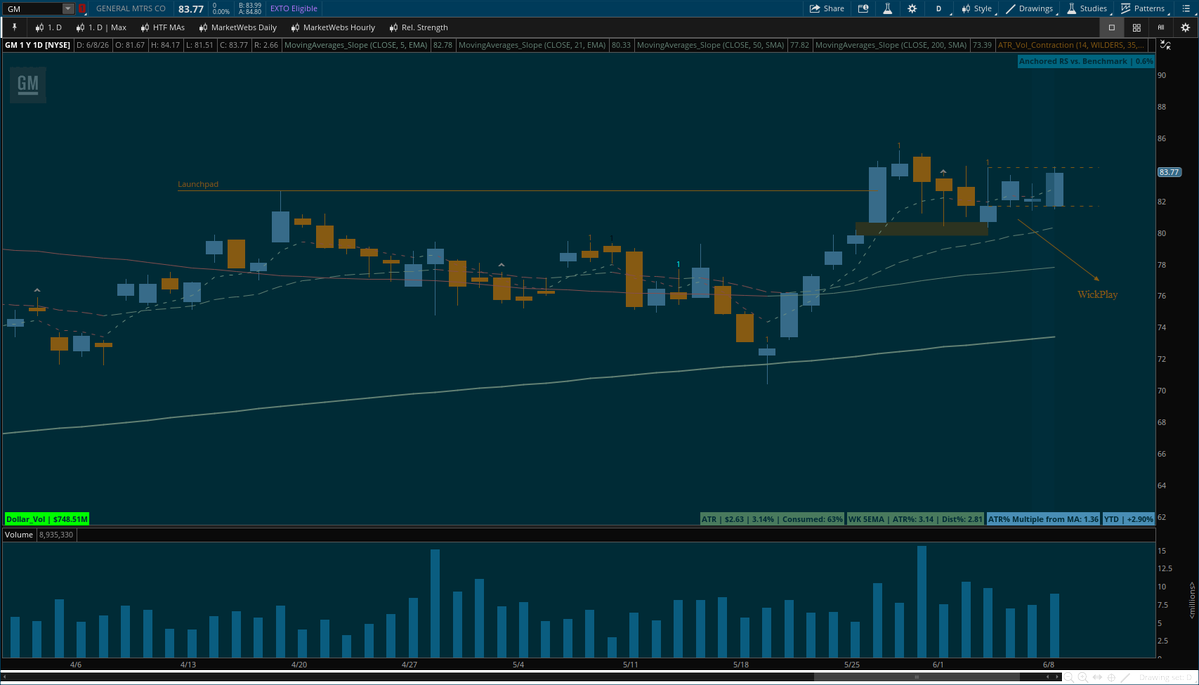Click ATR_Vol_Contraction study label
The image size is (1199, 685).
(x=1071, y=45)
